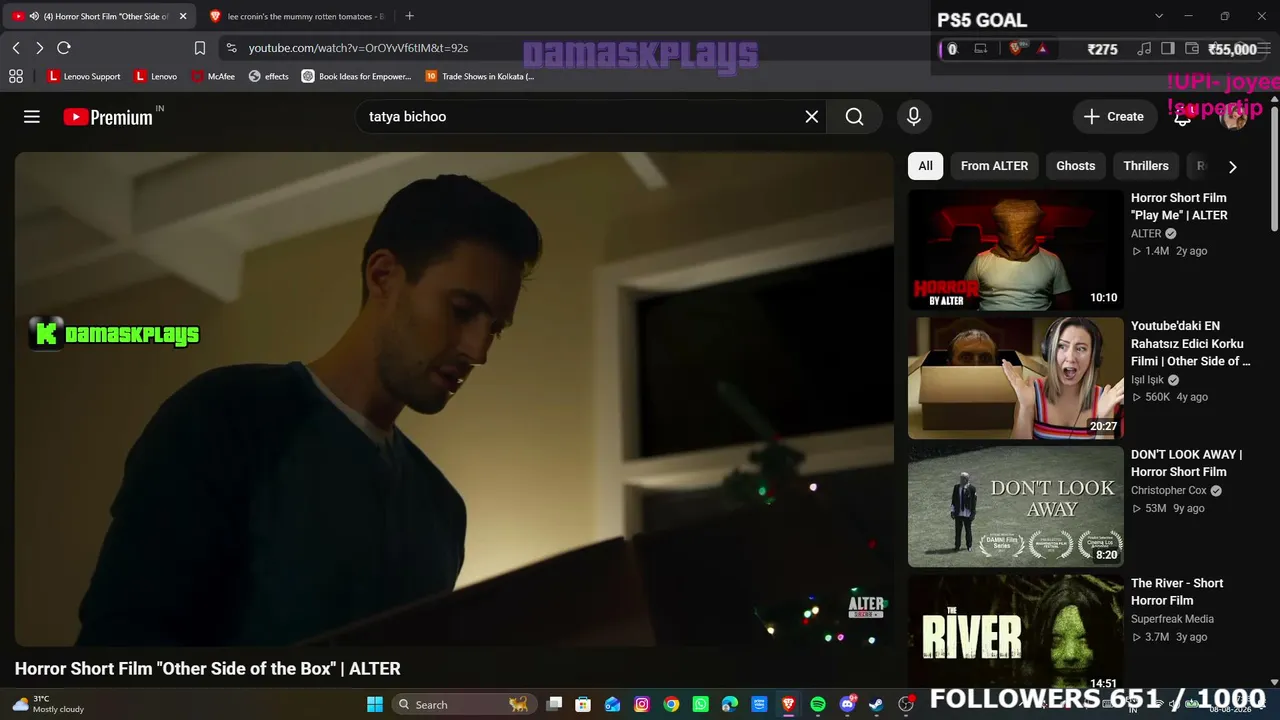Viewport: 1280px width, 720px height.
Task: Open YouTube notifications bell
Action: (x=1183, y=117)
